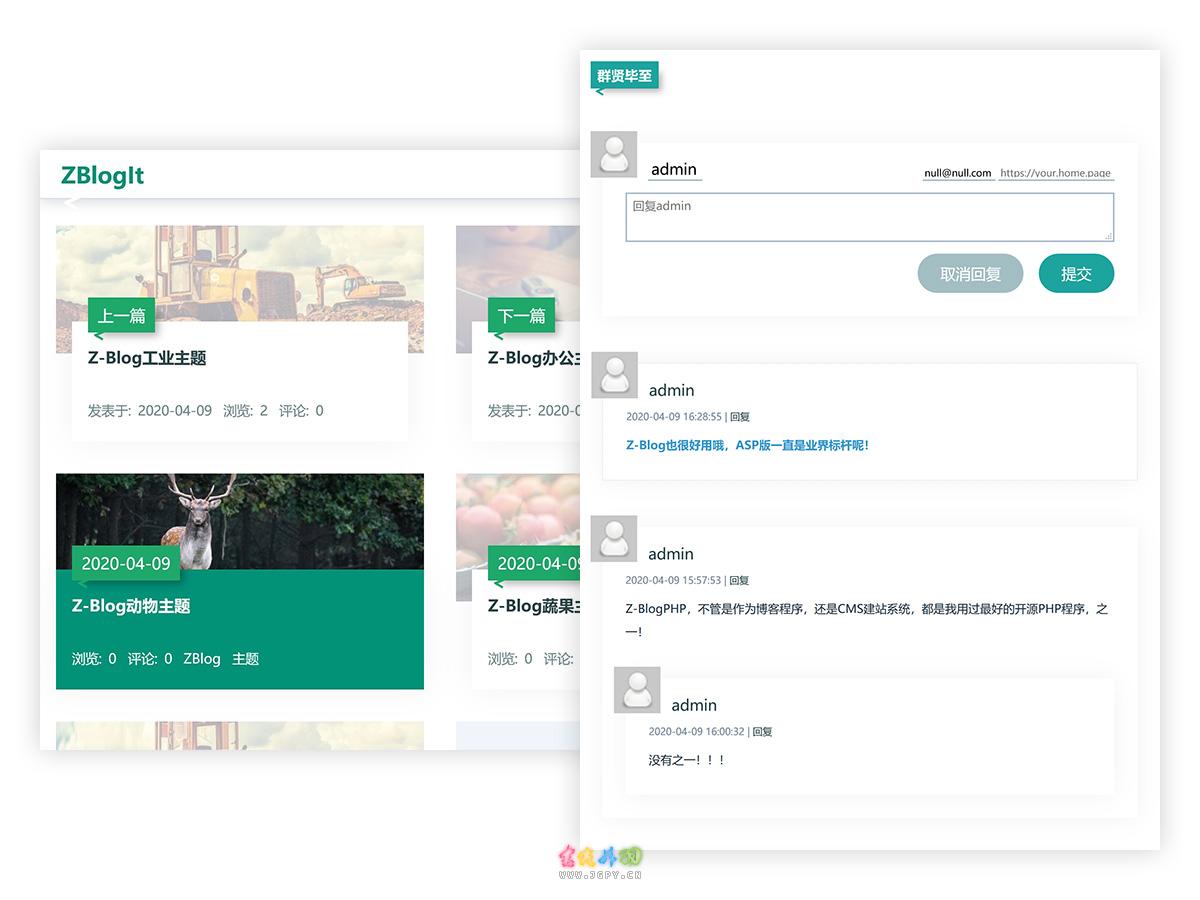
Task: Open the admin author name on the 16:00:32 reply
Action: (694, 705)
